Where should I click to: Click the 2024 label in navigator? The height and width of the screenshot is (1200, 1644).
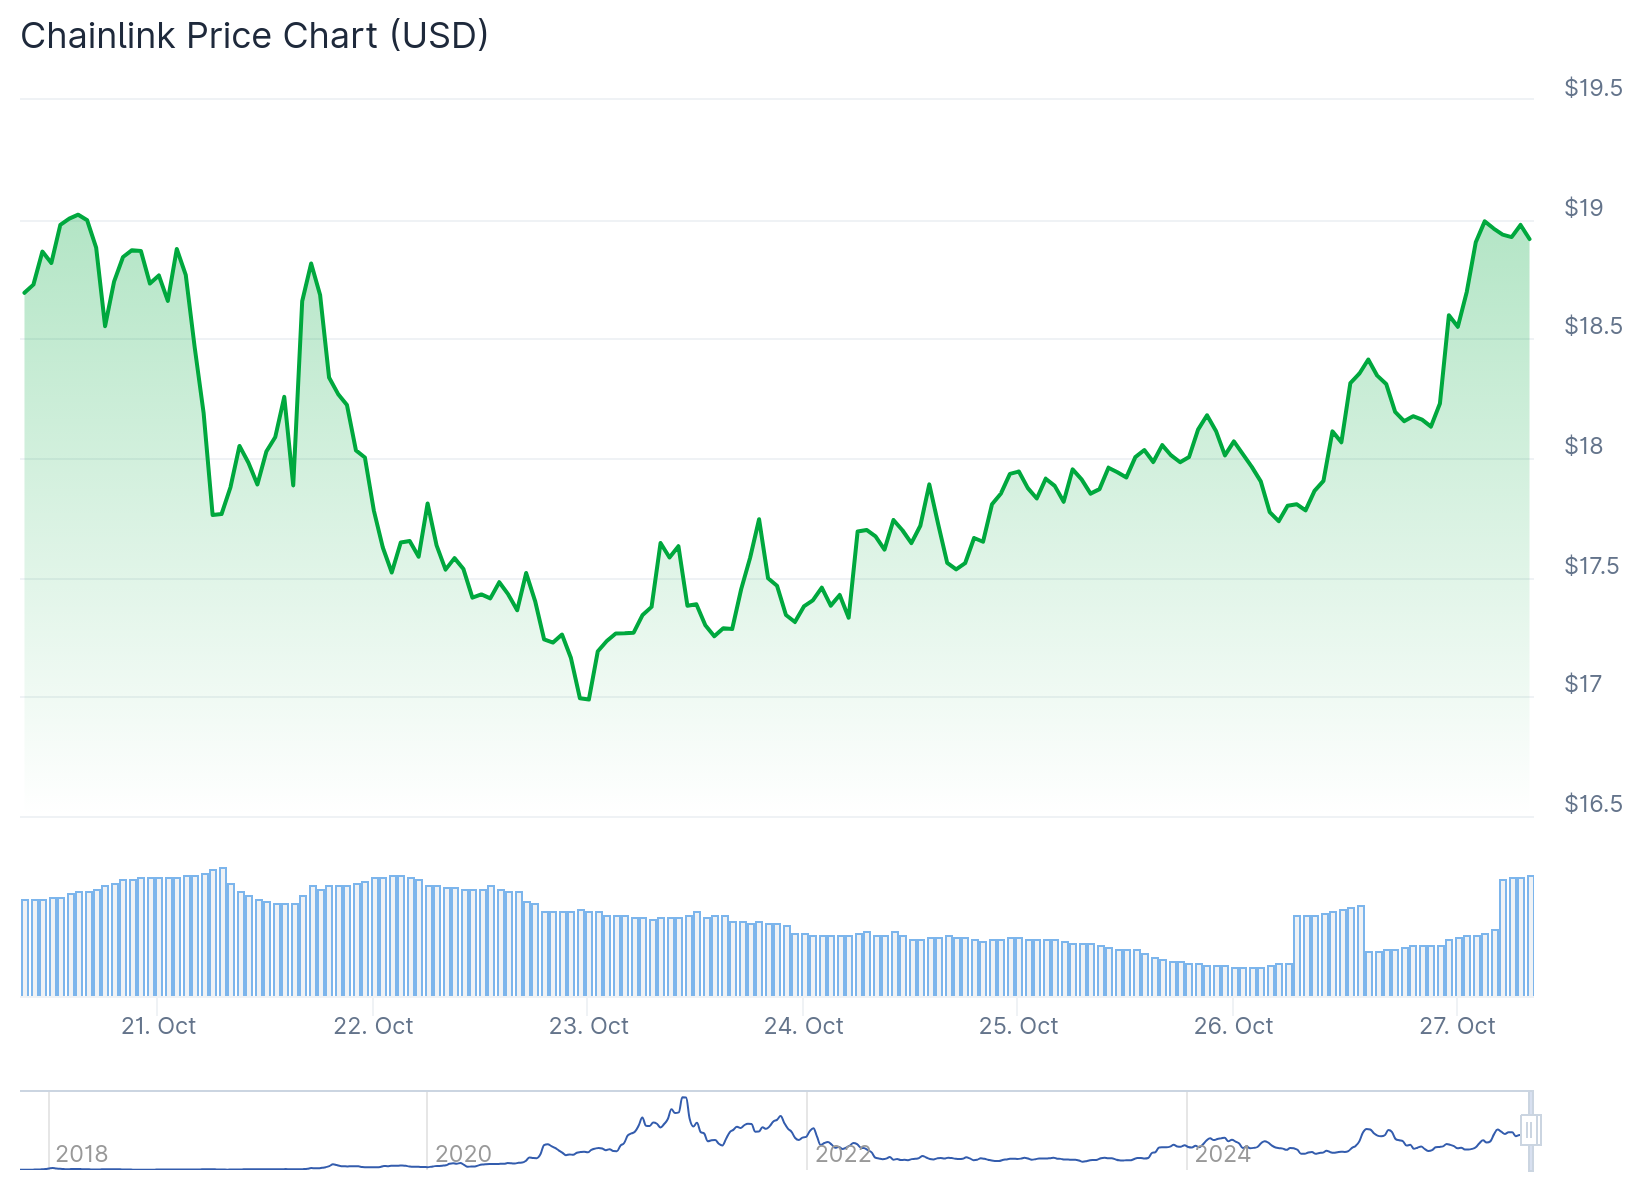[1223, 1154]
